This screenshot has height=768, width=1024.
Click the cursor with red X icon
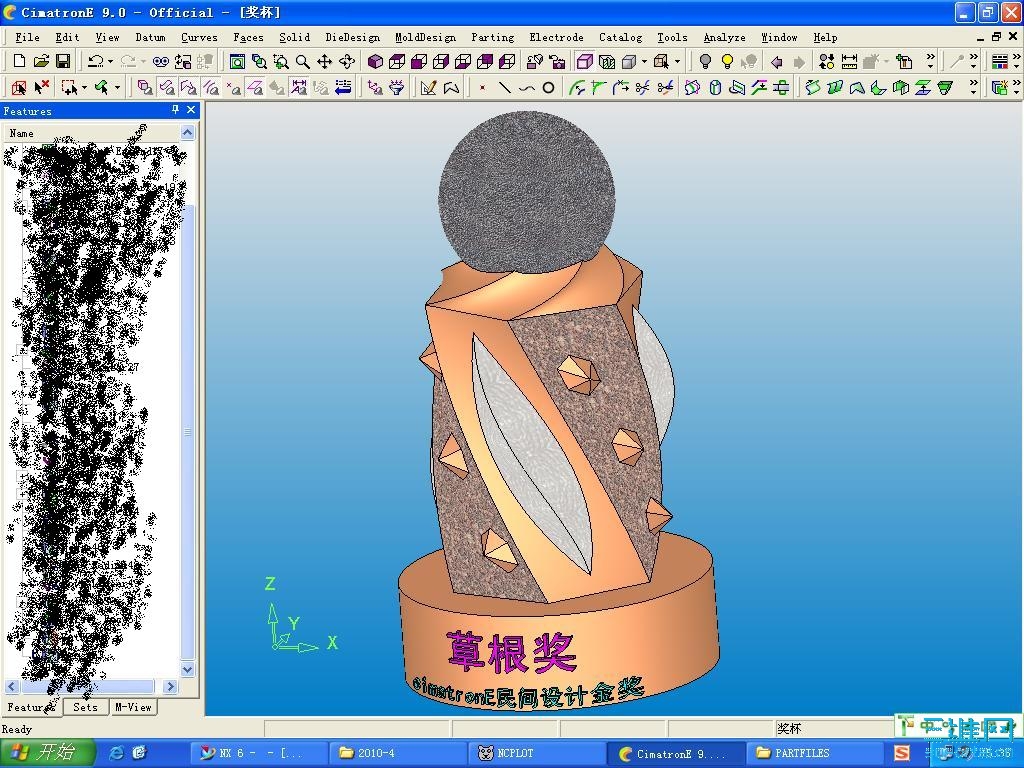(41, 87)
